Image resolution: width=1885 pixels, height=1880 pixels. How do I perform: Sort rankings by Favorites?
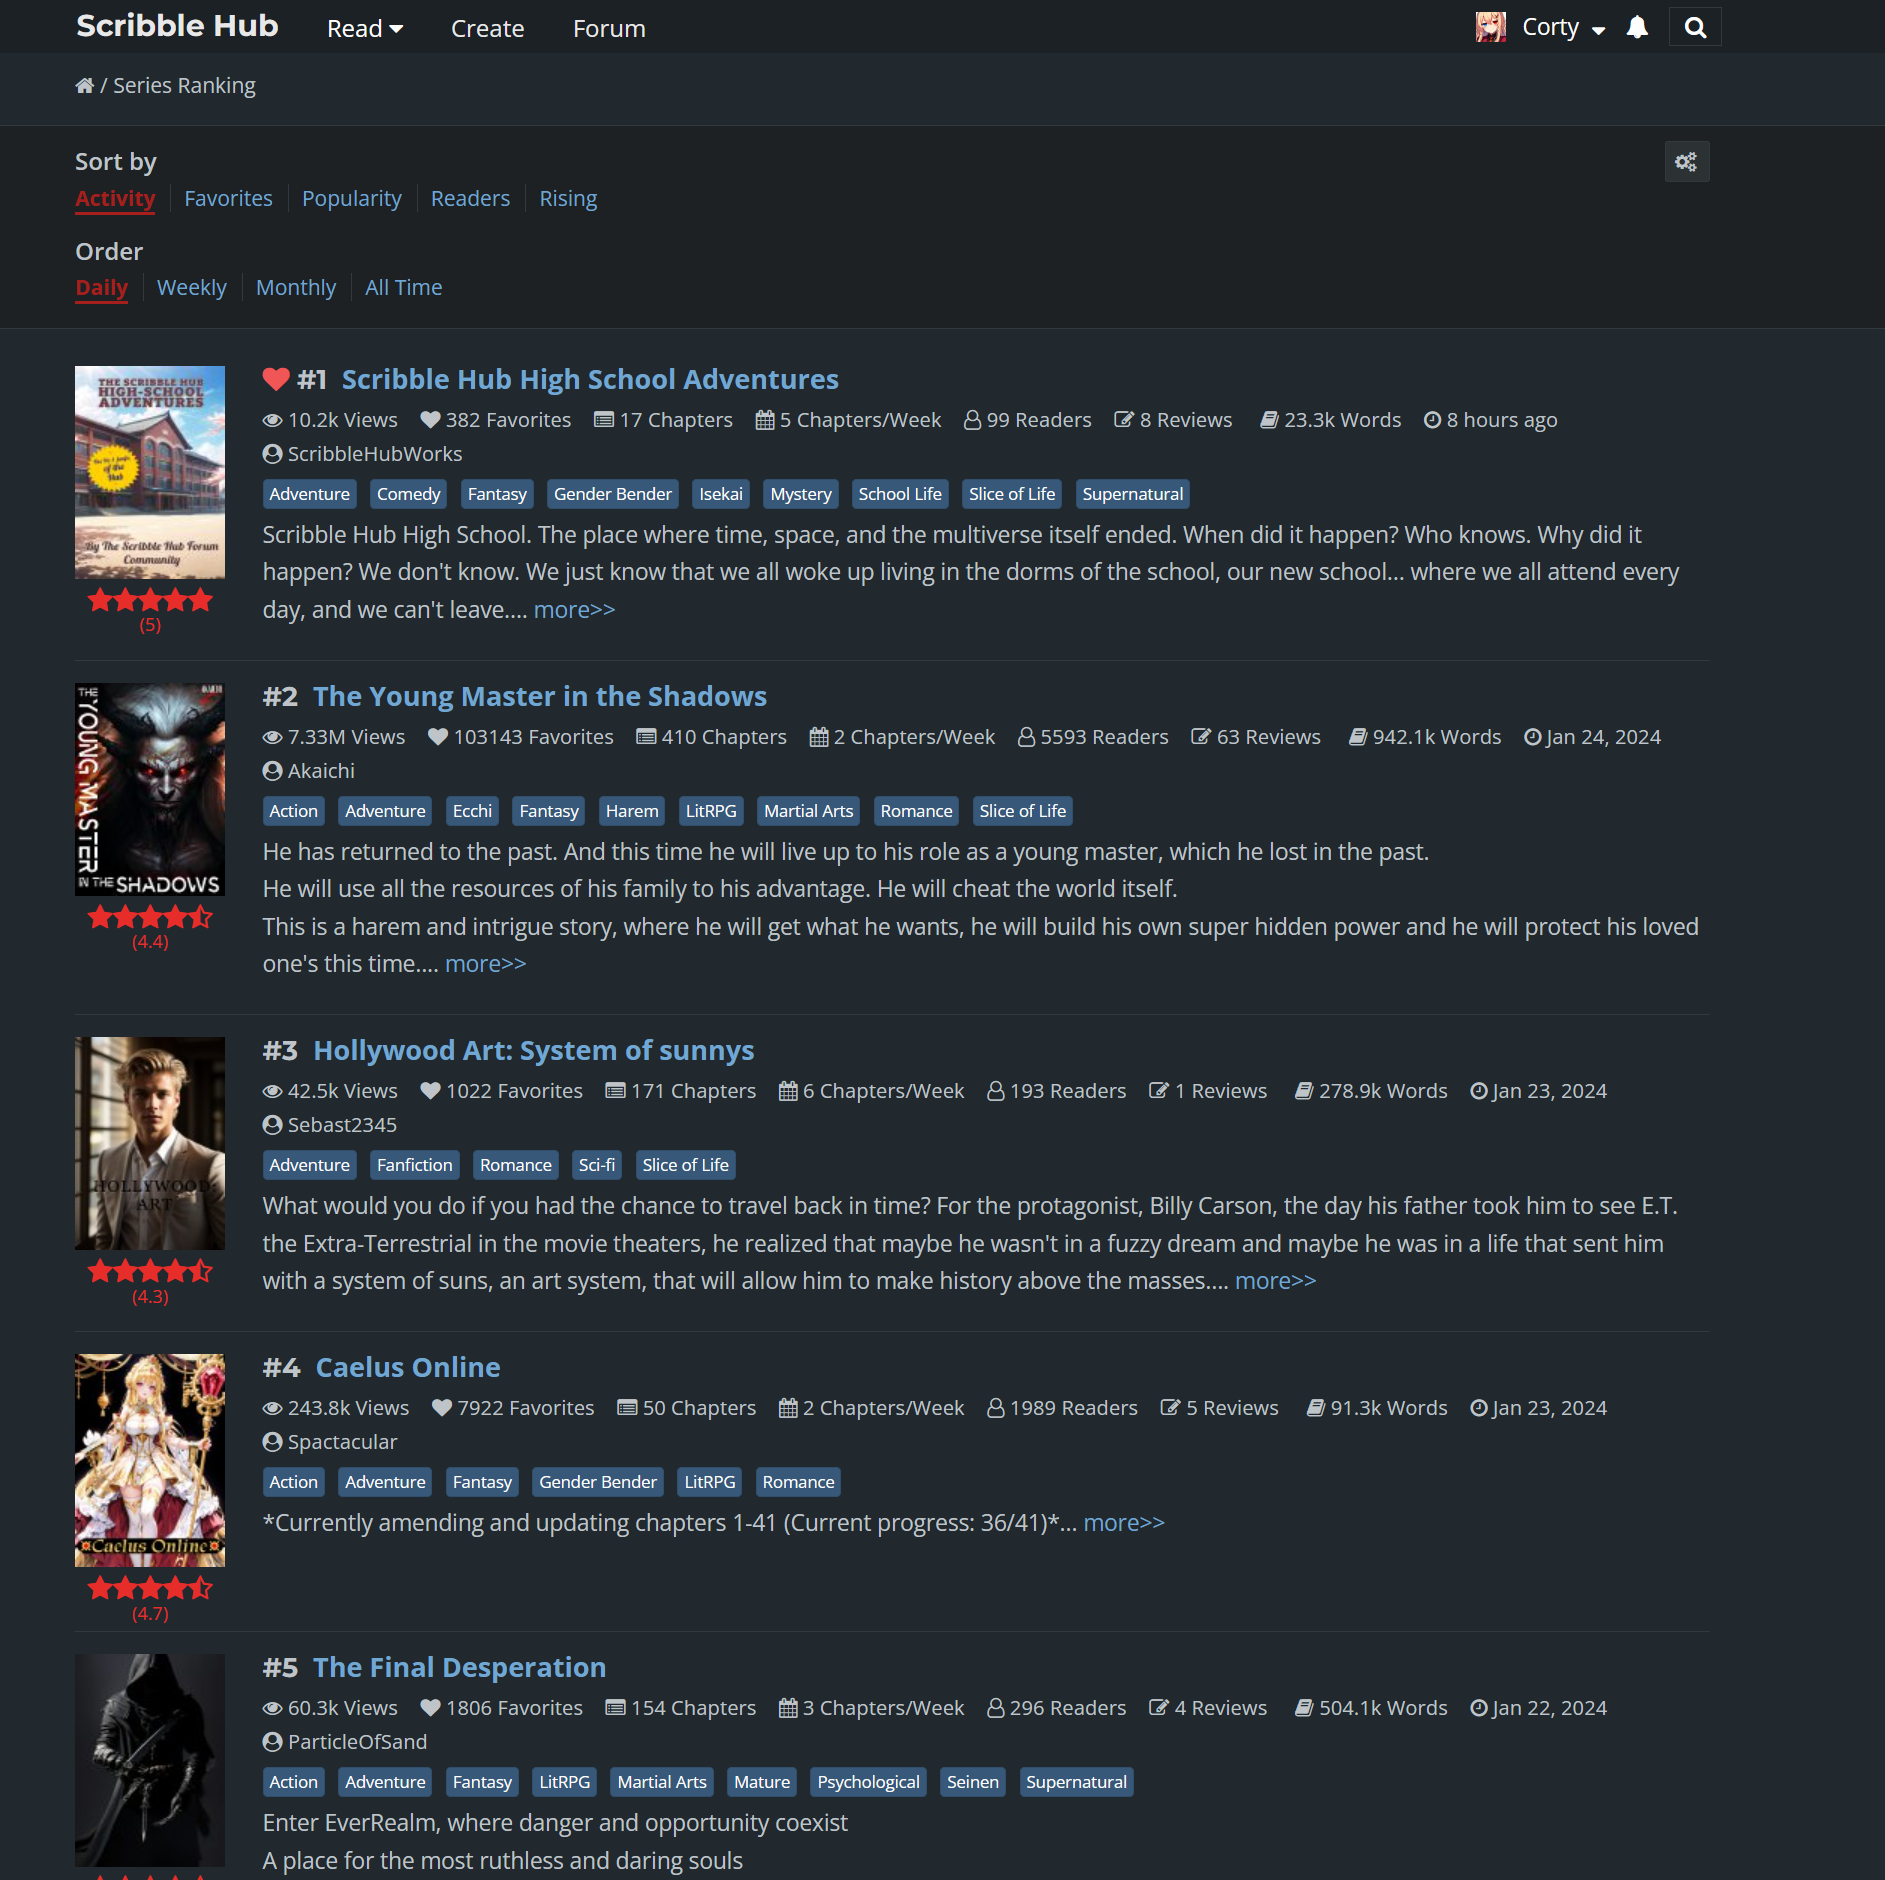(x=228, y=199)
